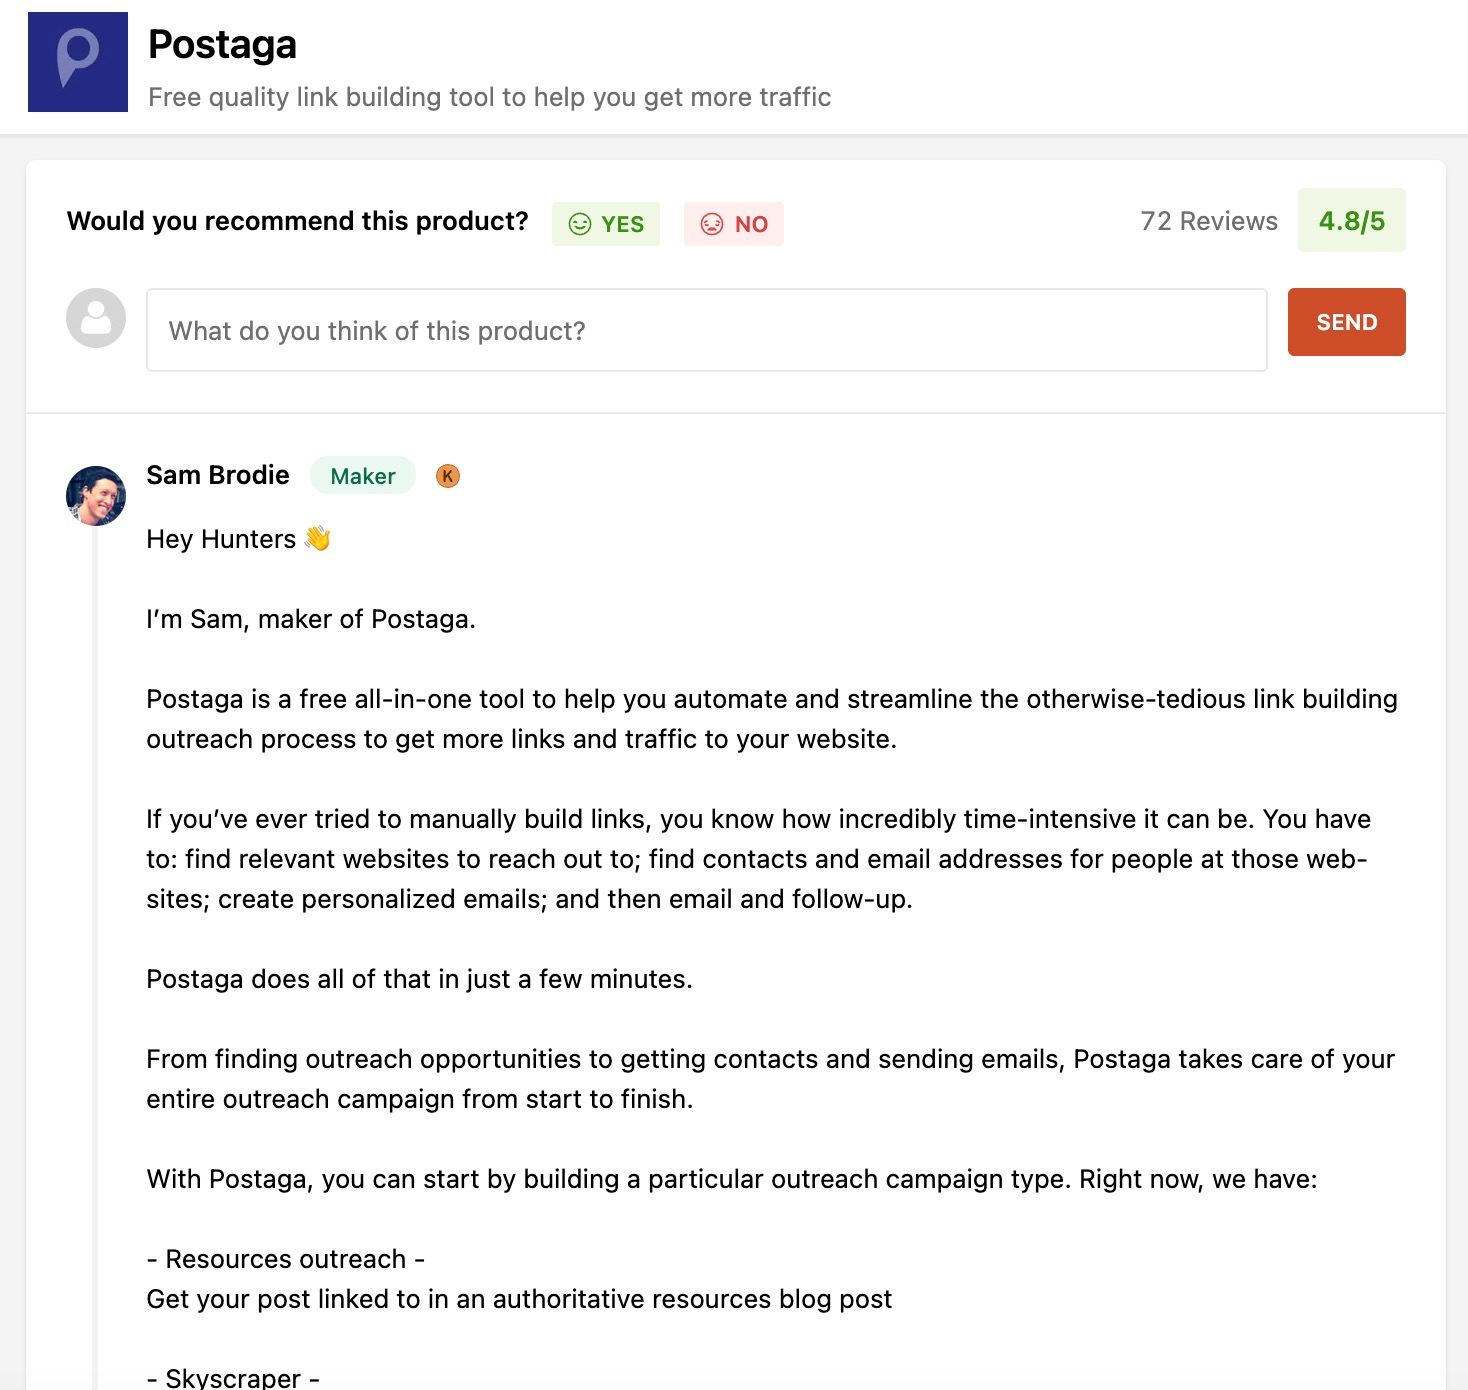Viewport: 1468px width, 1390px height.
Task: Click the Sam Brodie author name
Action: point(218,475)
